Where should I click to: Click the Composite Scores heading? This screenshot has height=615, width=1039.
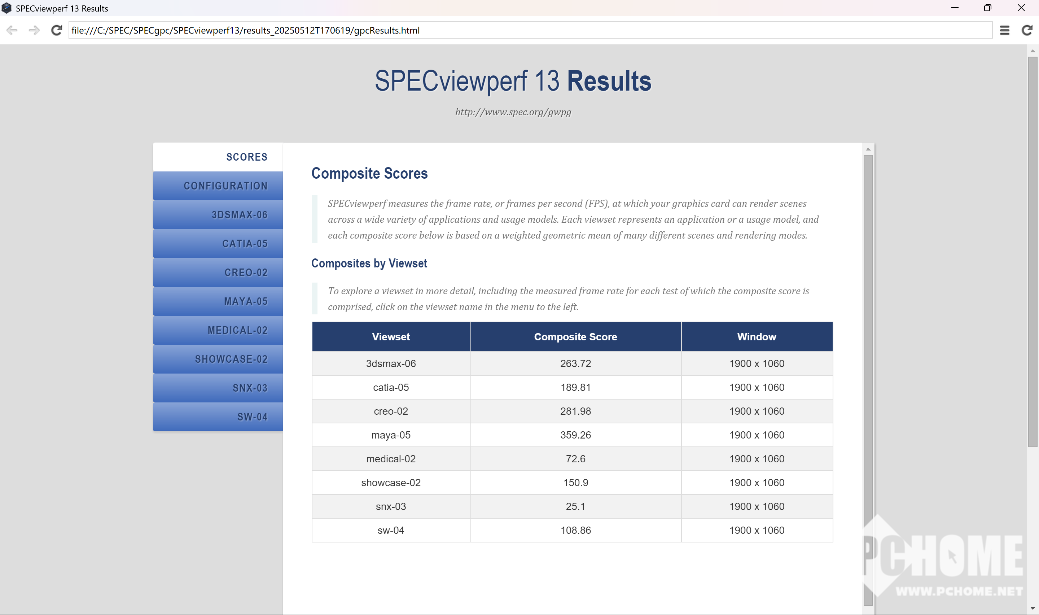point(370,174)
